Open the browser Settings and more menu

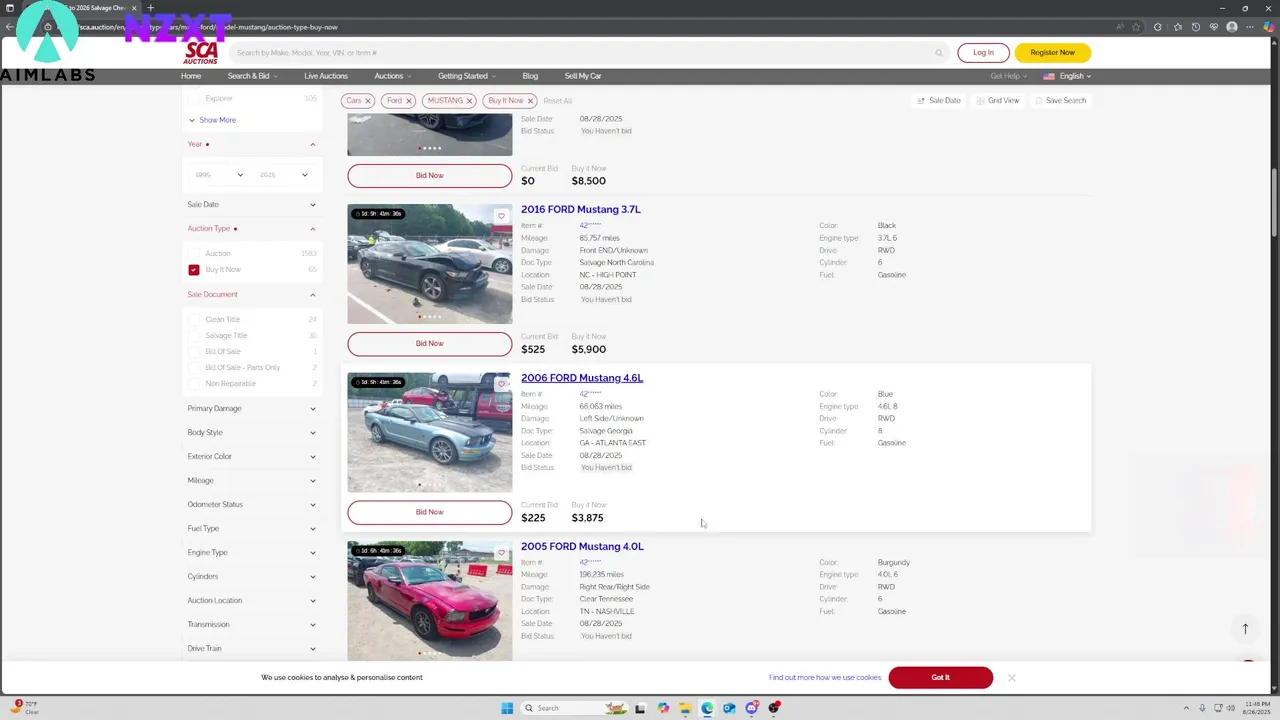click(1251, 27)
